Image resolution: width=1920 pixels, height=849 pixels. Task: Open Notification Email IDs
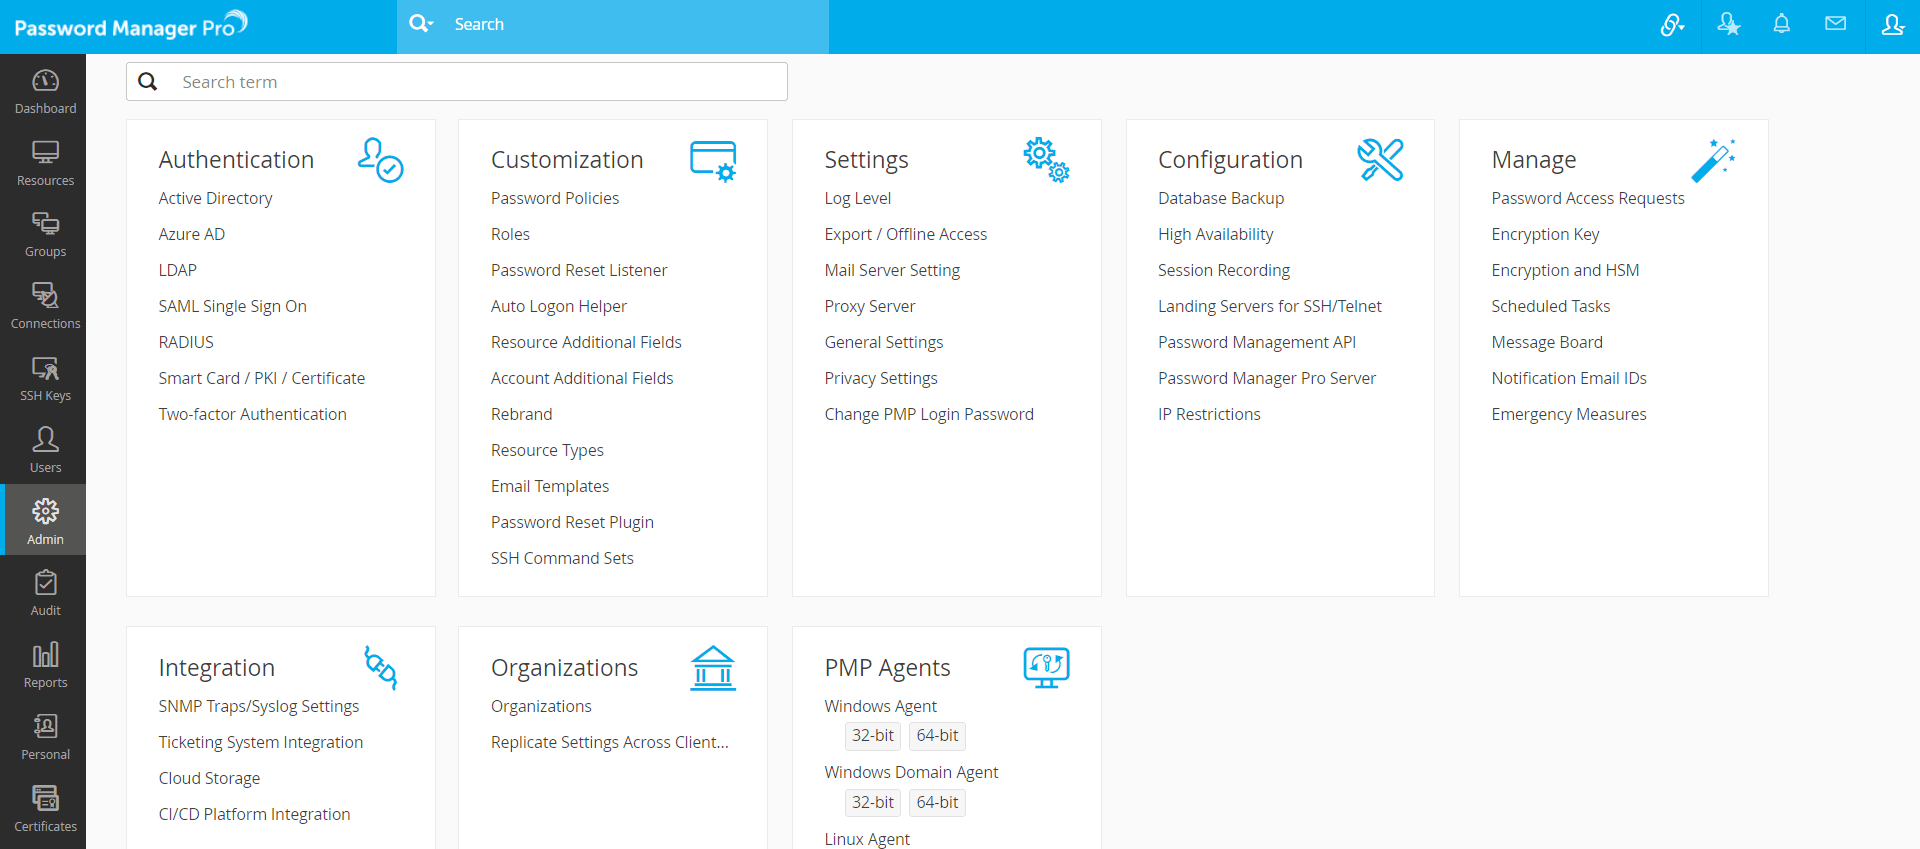pos(1569,378)
